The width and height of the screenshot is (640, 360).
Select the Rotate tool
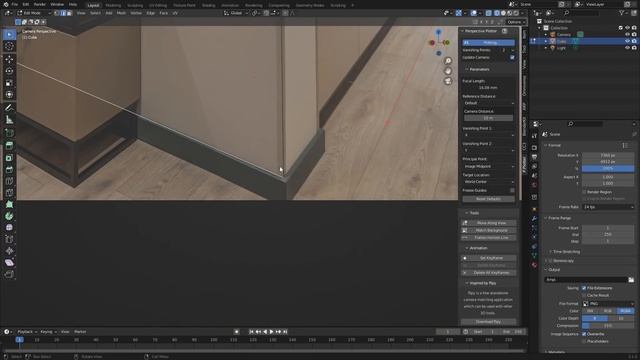(x=9, y=71)
